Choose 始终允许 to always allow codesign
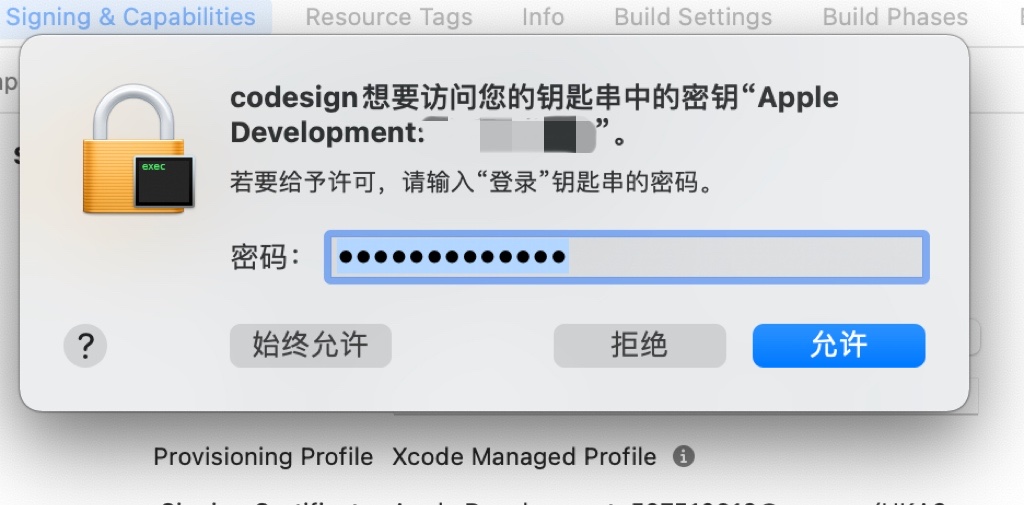The height and width of the screenshot is (505, 1024). [x=311, y=346]
